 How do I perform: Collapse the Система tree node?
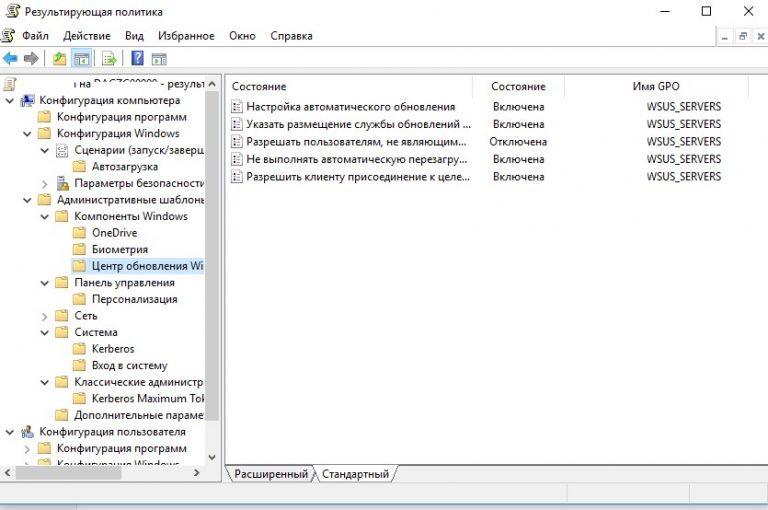point(45,332)
